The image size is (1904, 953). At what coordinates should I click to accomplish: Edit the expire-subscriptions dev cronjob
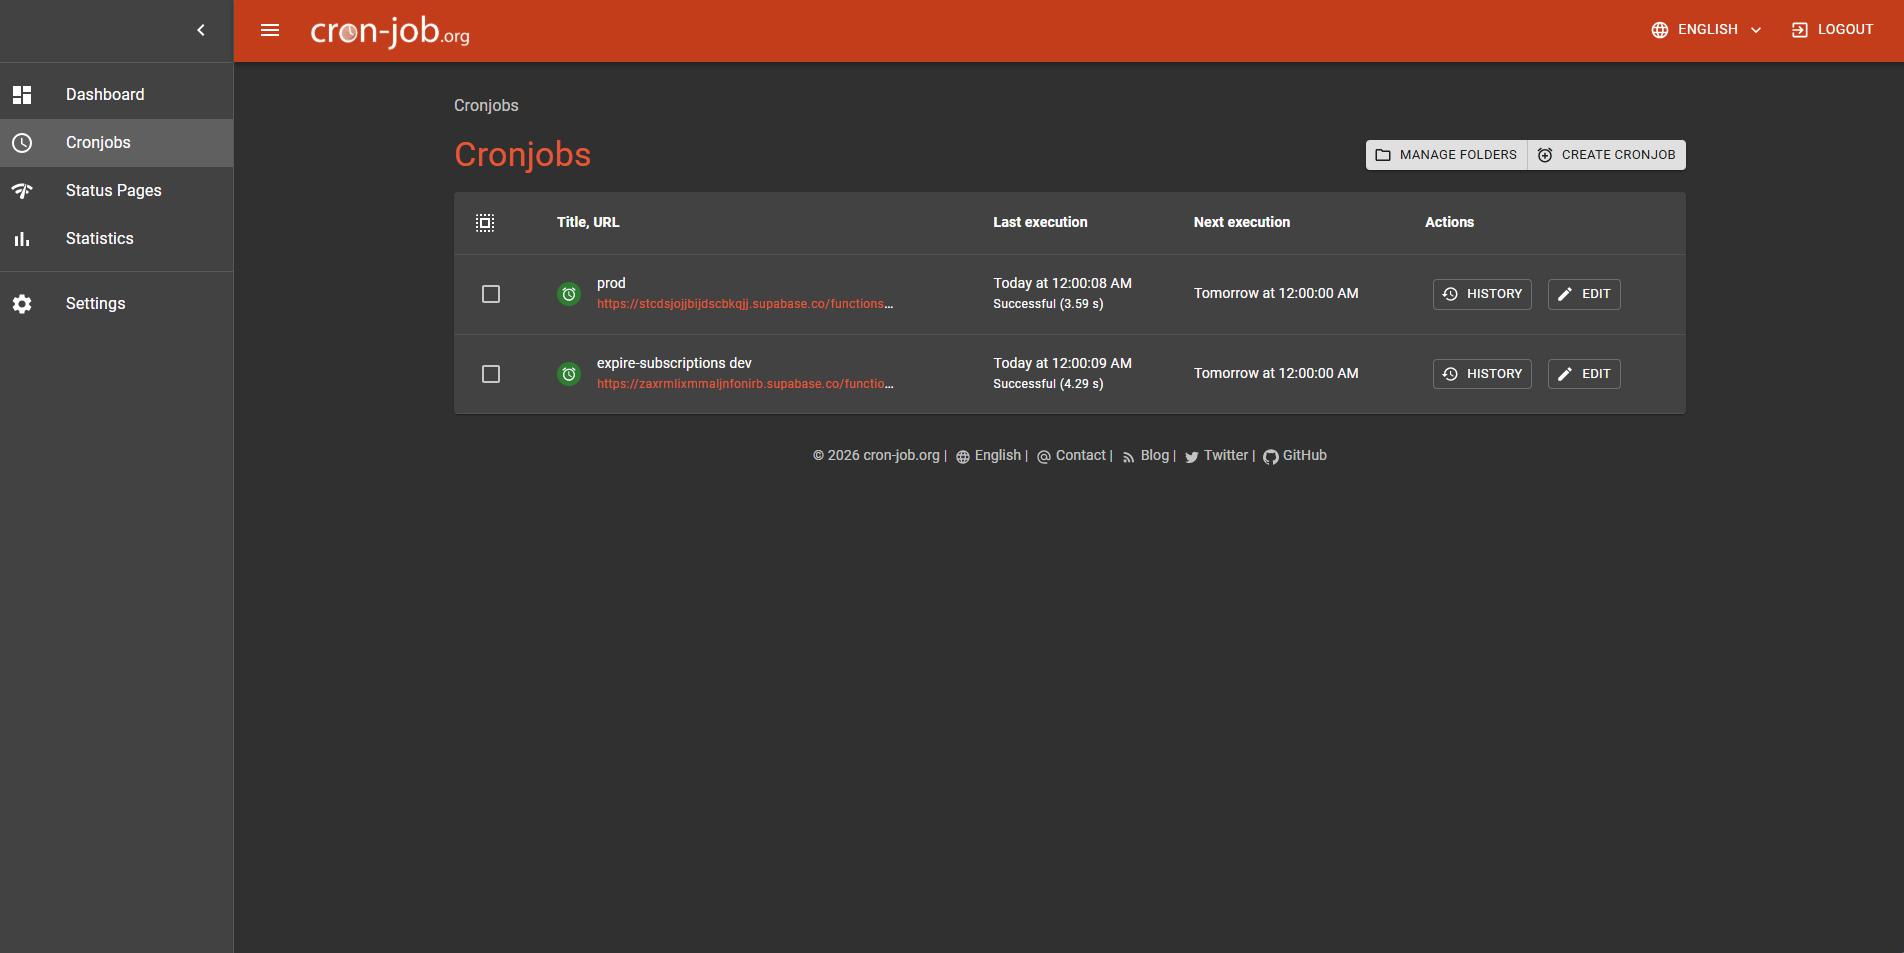[1584, 374]
